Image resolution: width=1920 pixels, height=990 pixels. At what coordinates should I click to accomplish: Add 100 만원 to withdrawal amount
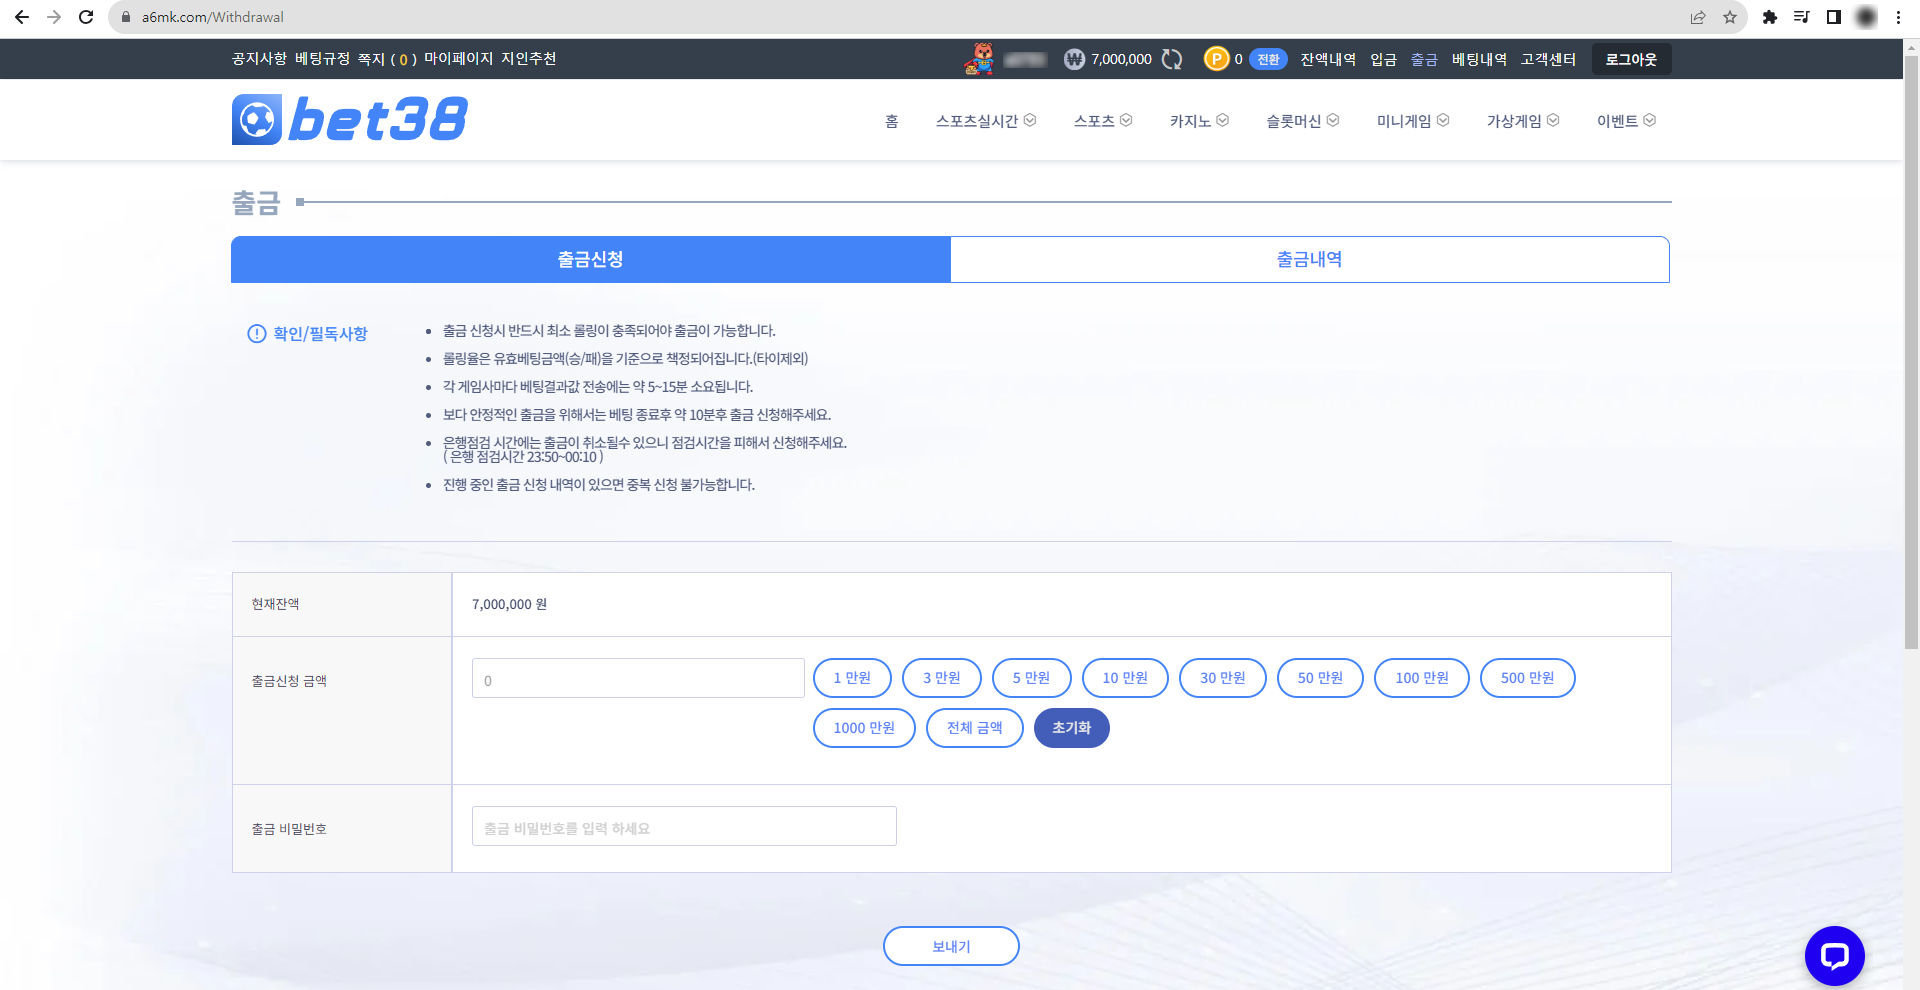[1422, 678]
